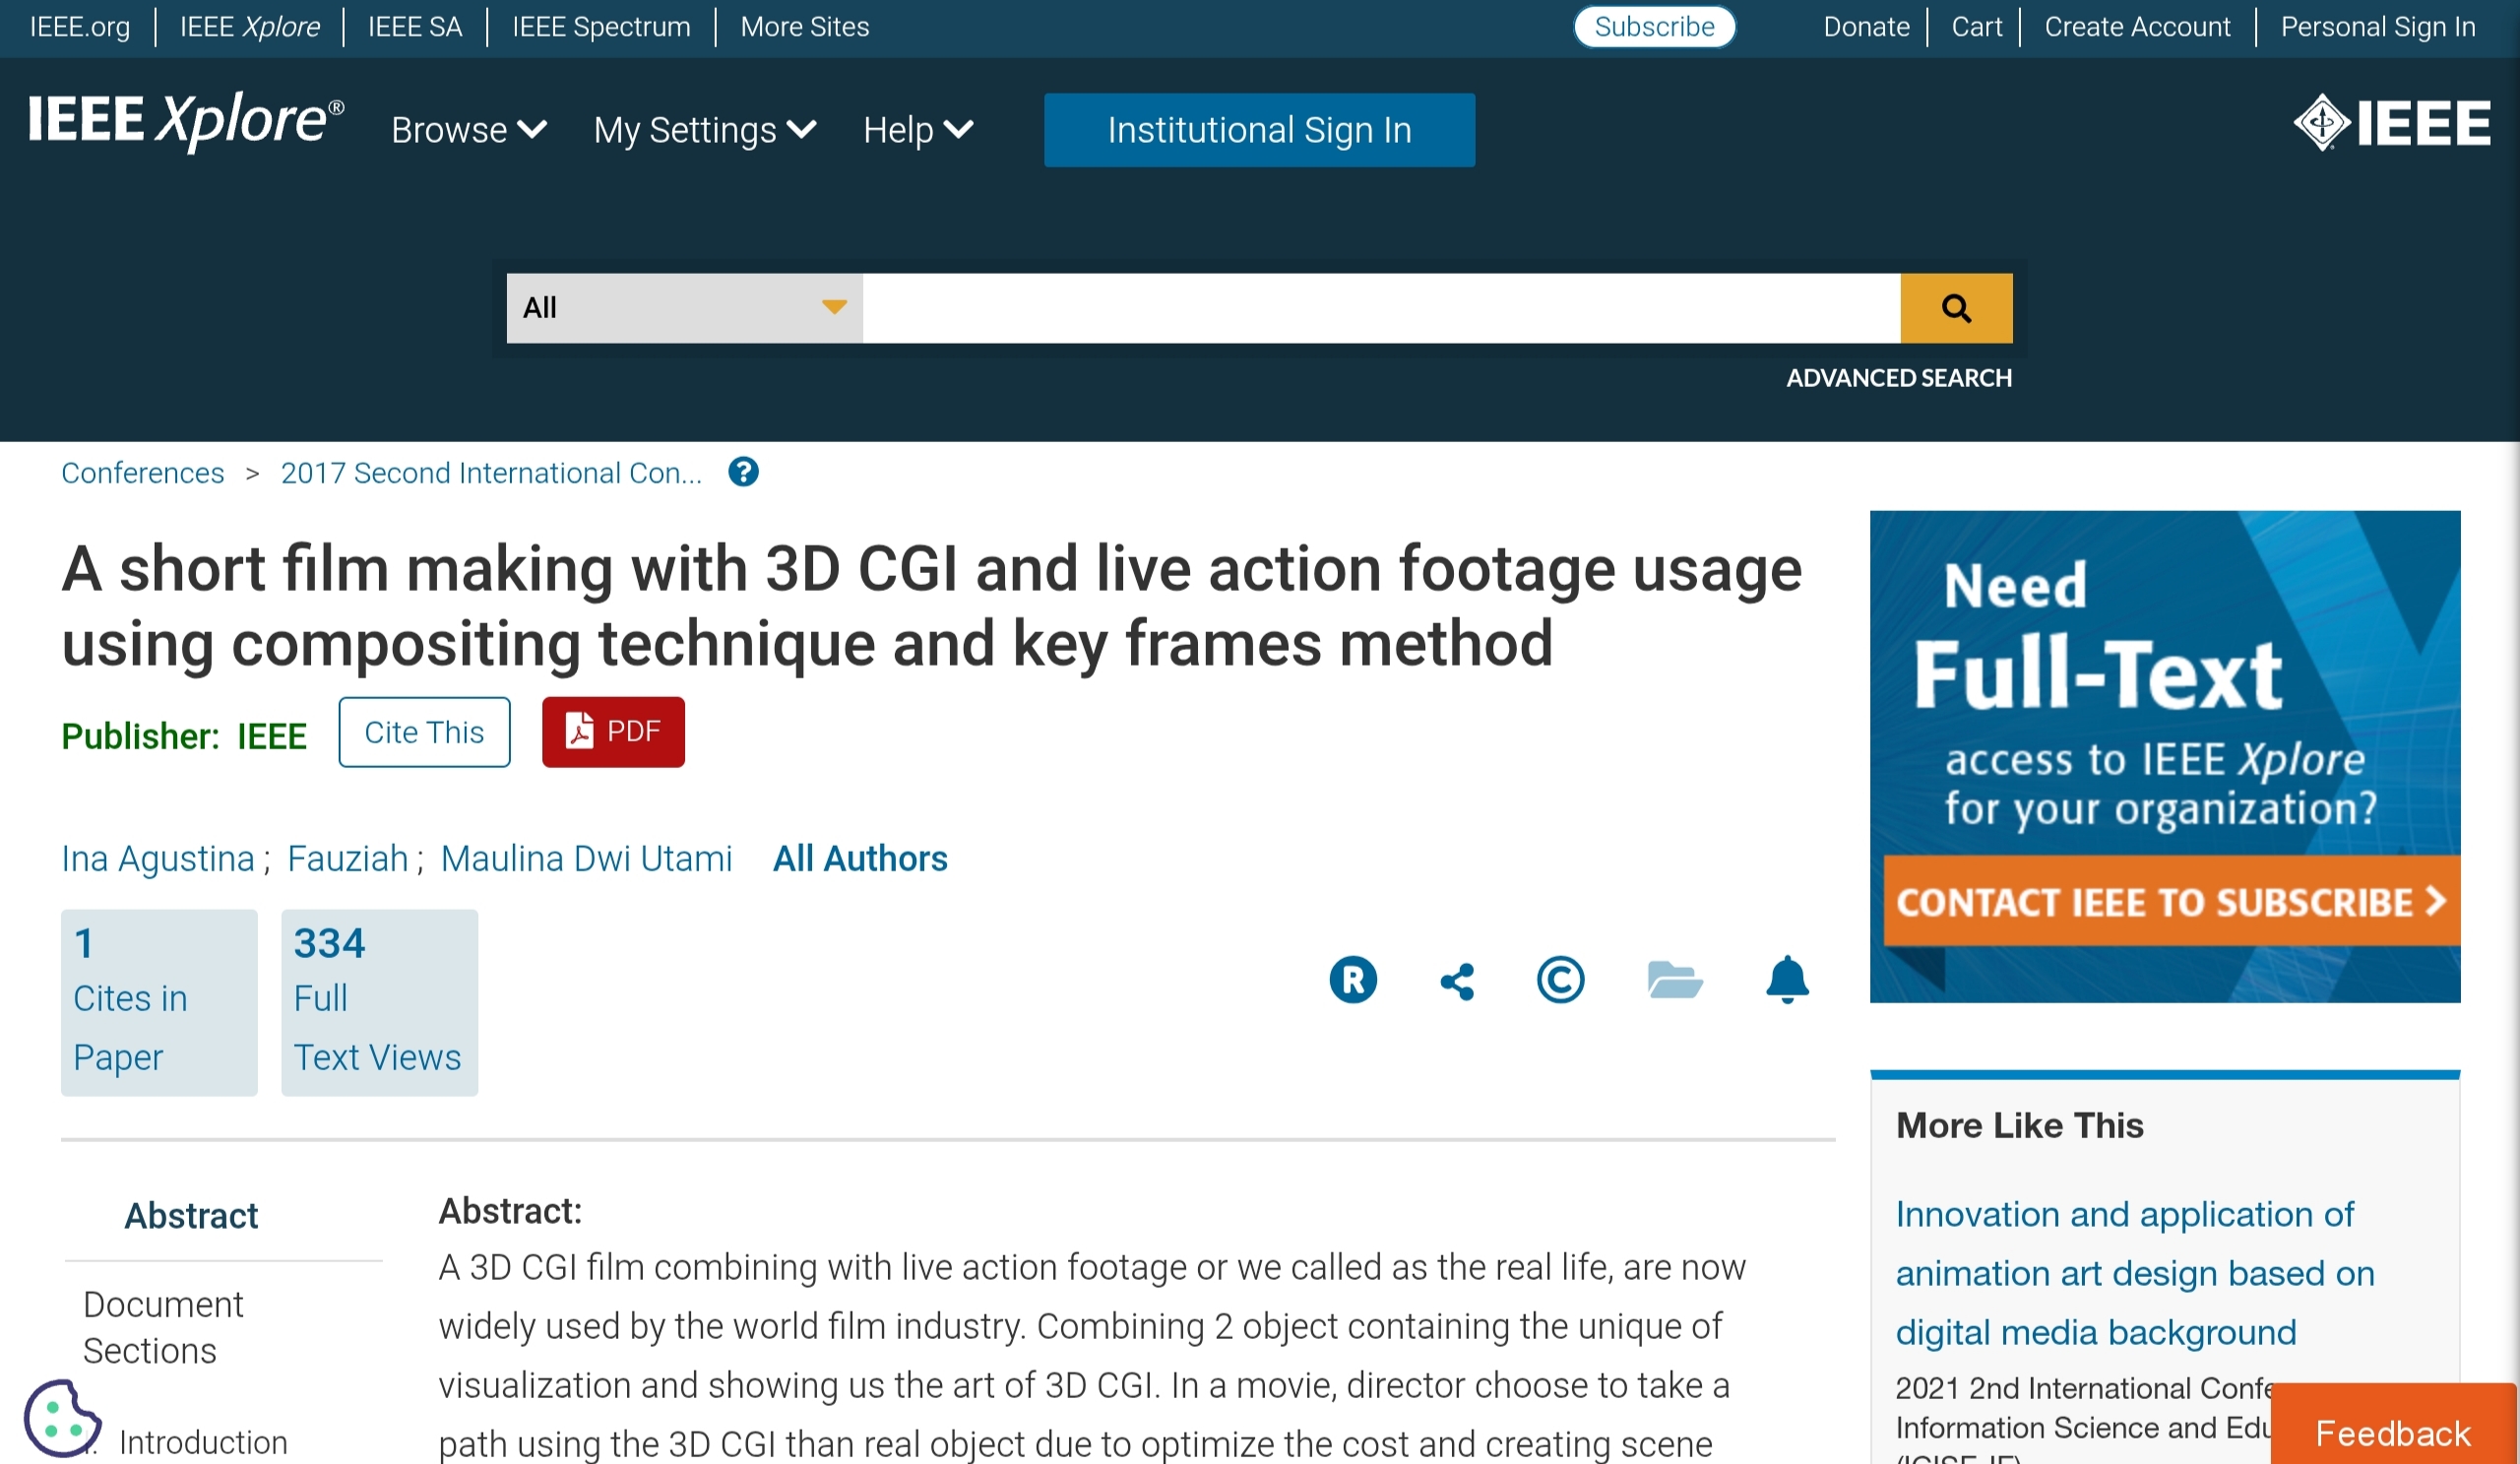
Task: Click the breadcrumb help question mark icon
Action: [743, 472]
